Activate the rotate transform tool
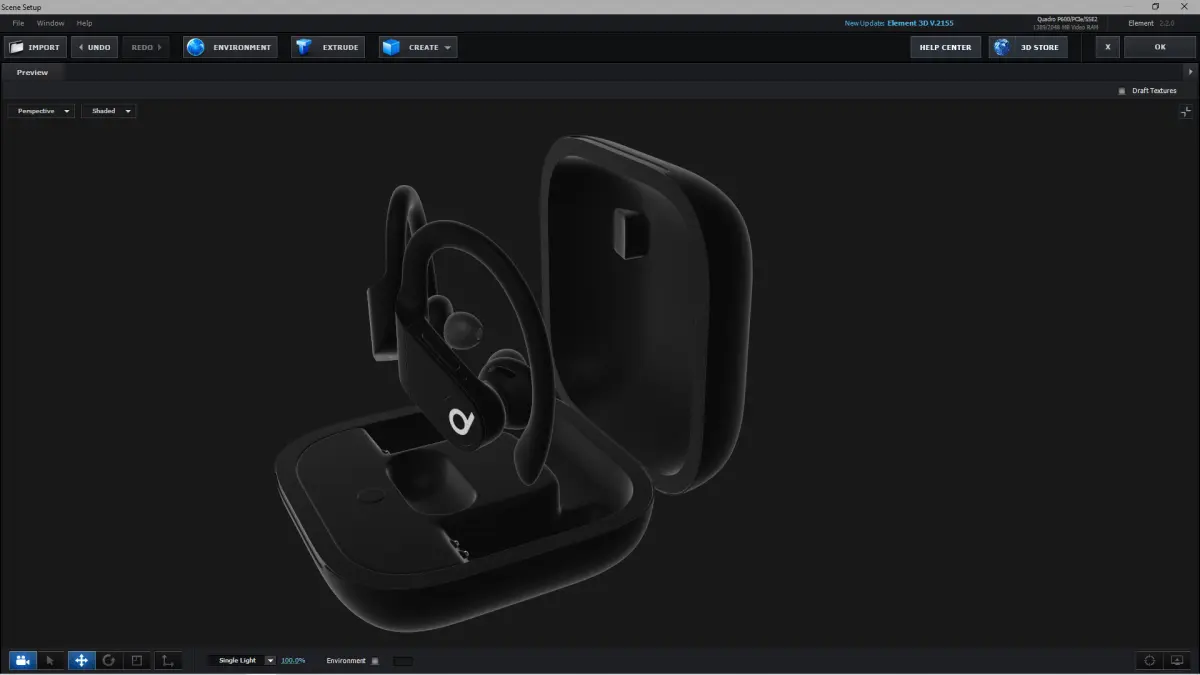Viewport: 1200px width, 675px height. [x=109, y=660]
